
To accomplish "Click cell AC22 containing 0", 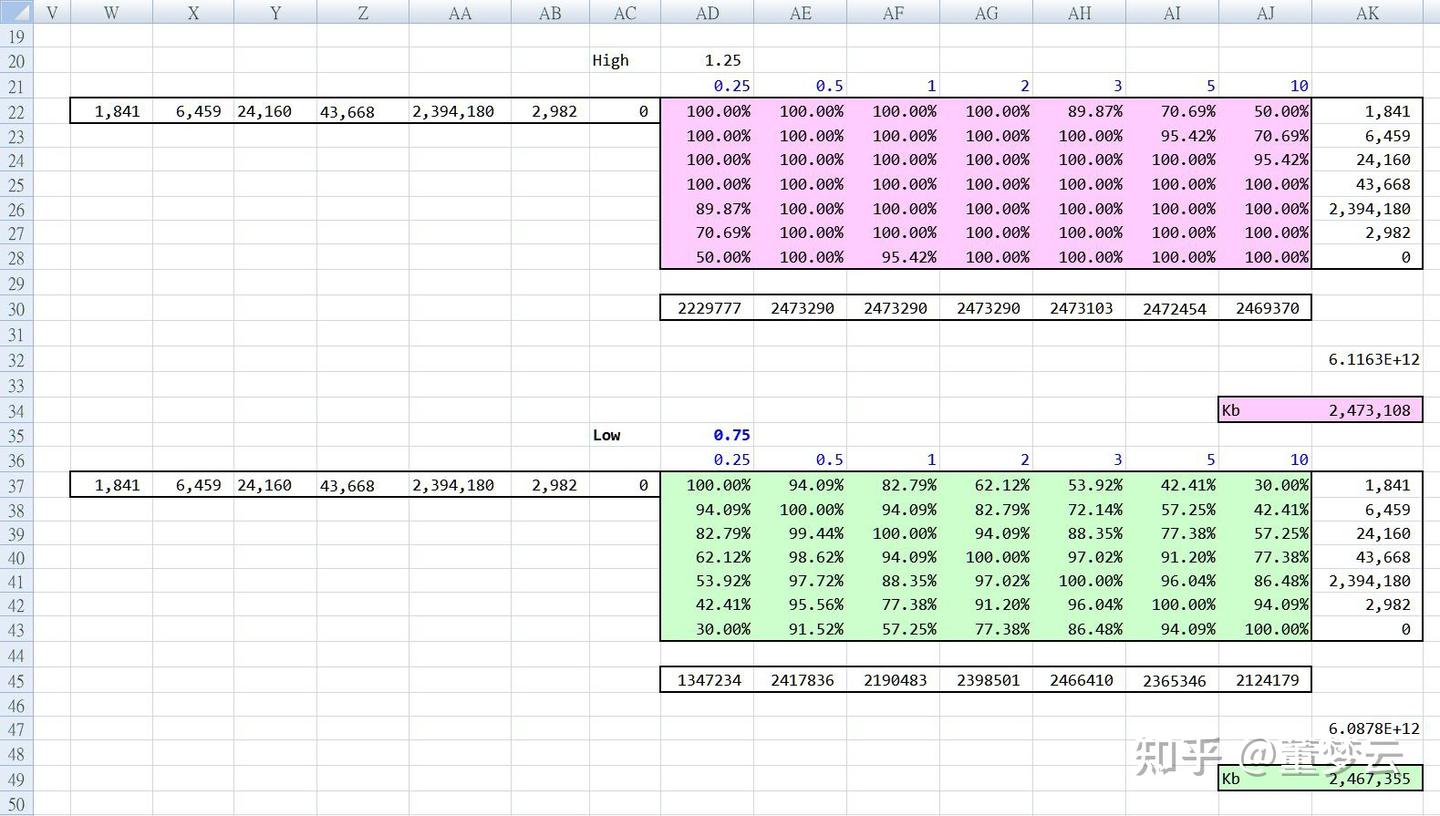I will pos(625,111).
